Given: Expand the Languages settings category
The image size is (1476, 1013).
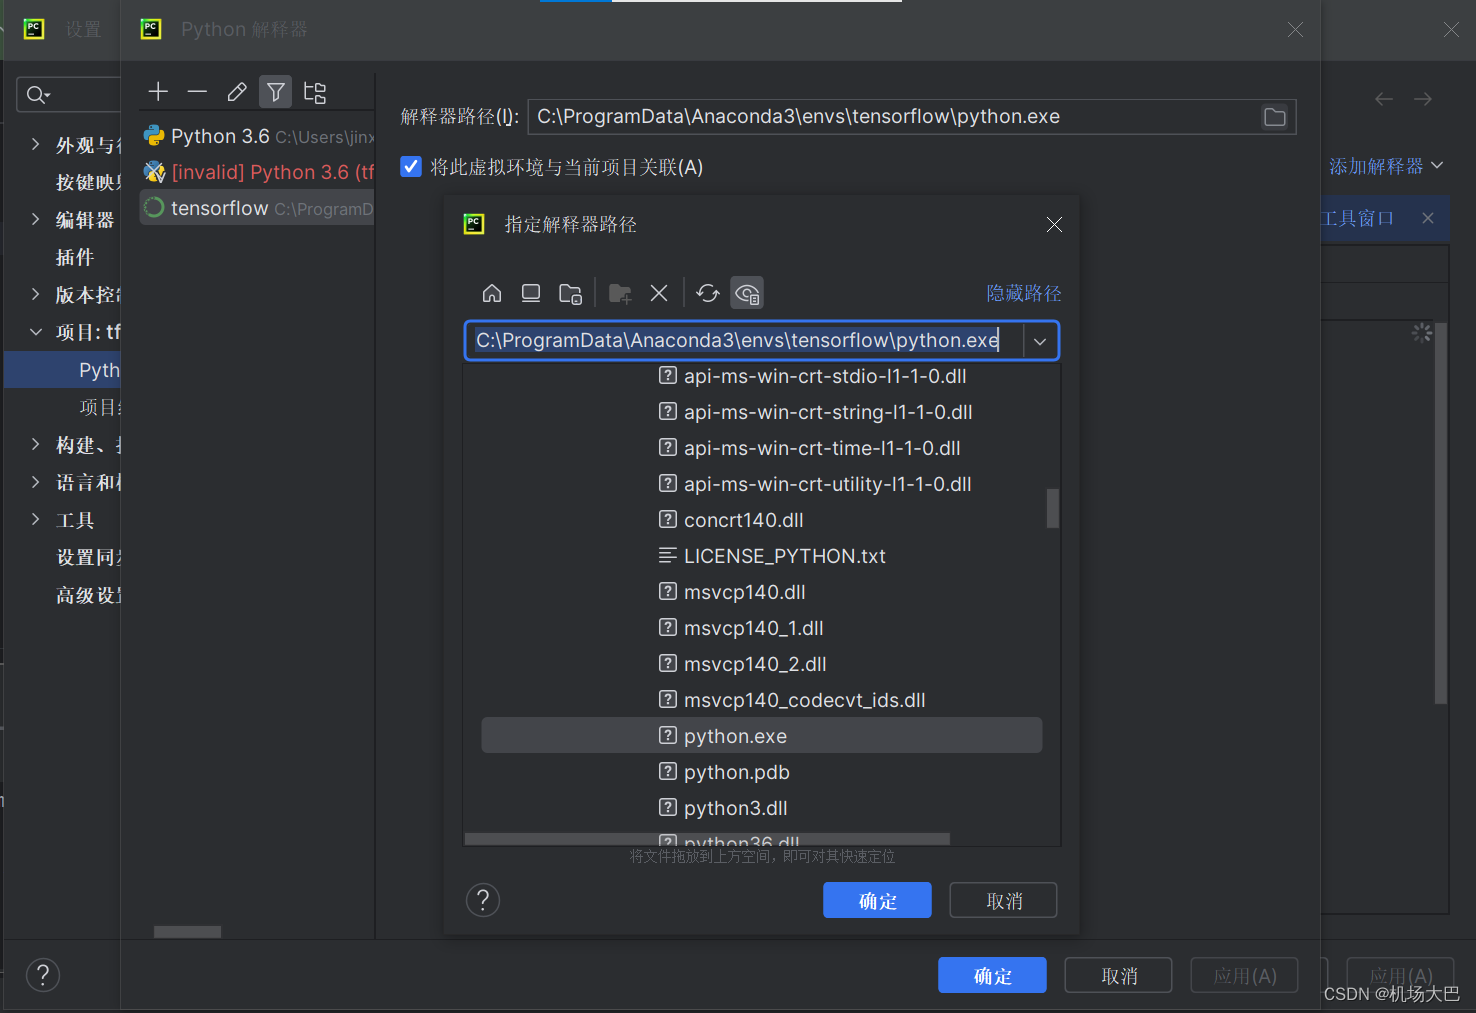Looking at the screenshot, I should [36, 482].
